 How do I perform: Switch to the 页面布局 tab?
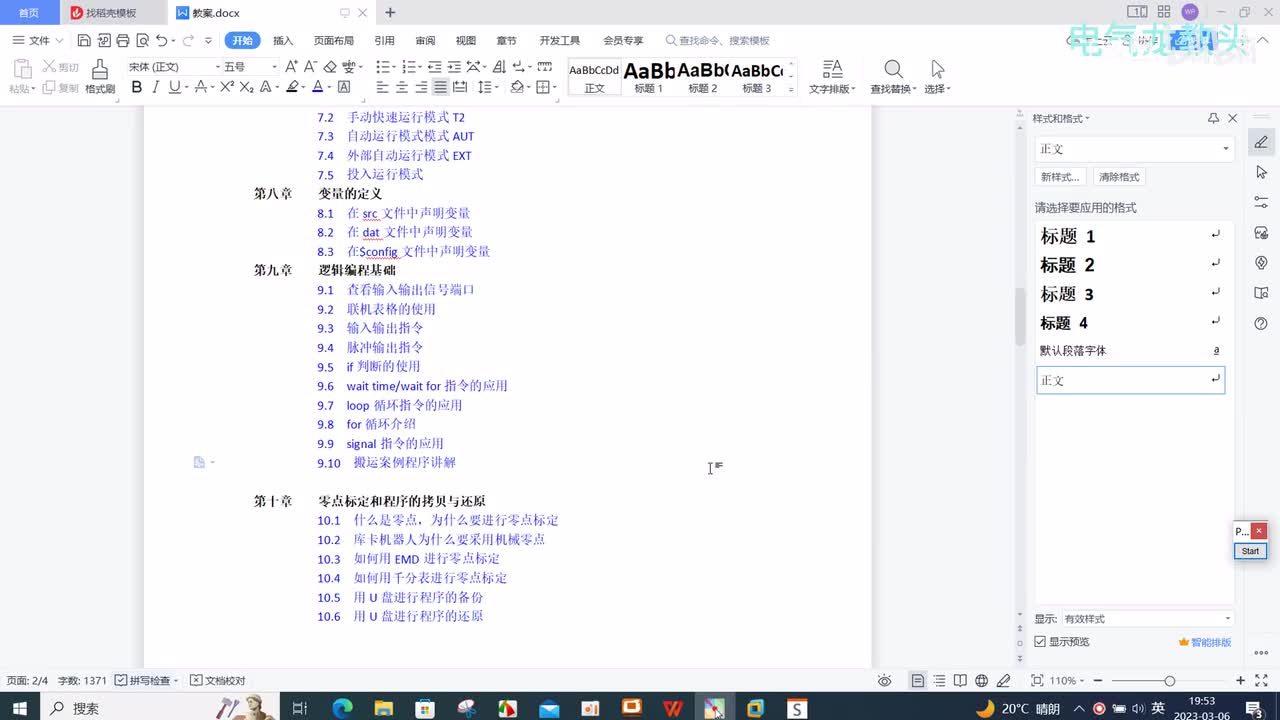(x=334, y=41)
